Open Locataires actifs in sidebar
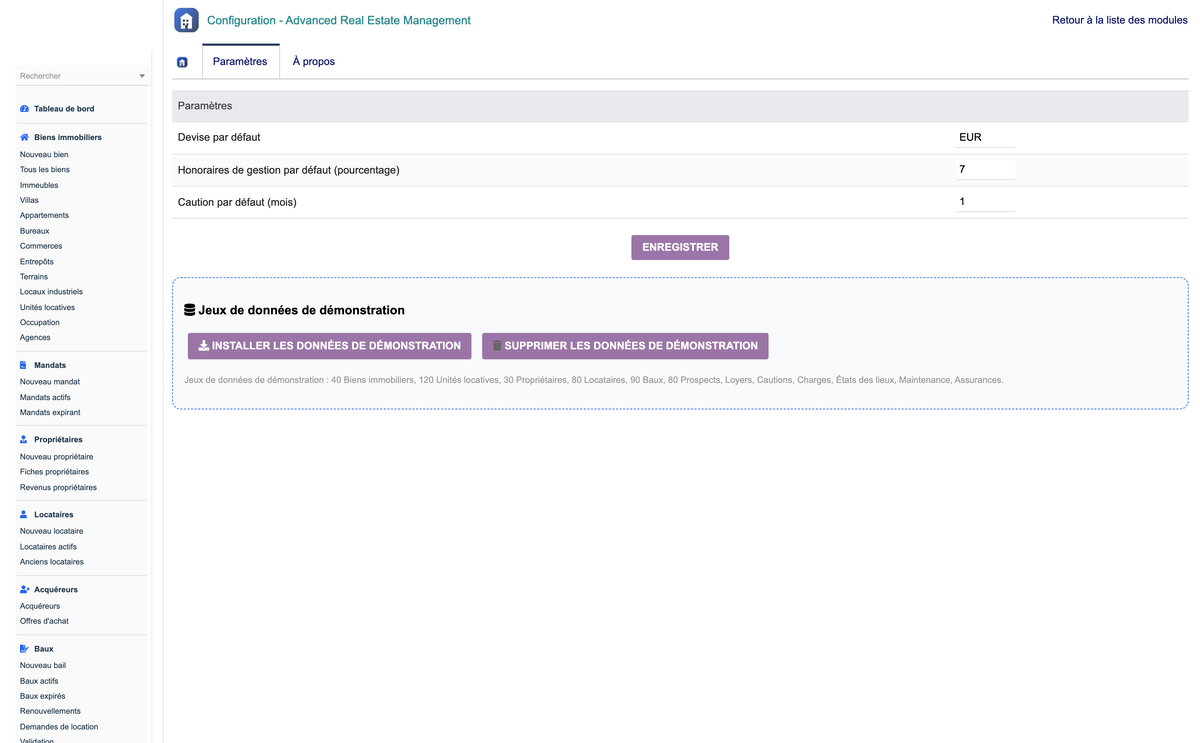 click(48, 546)
